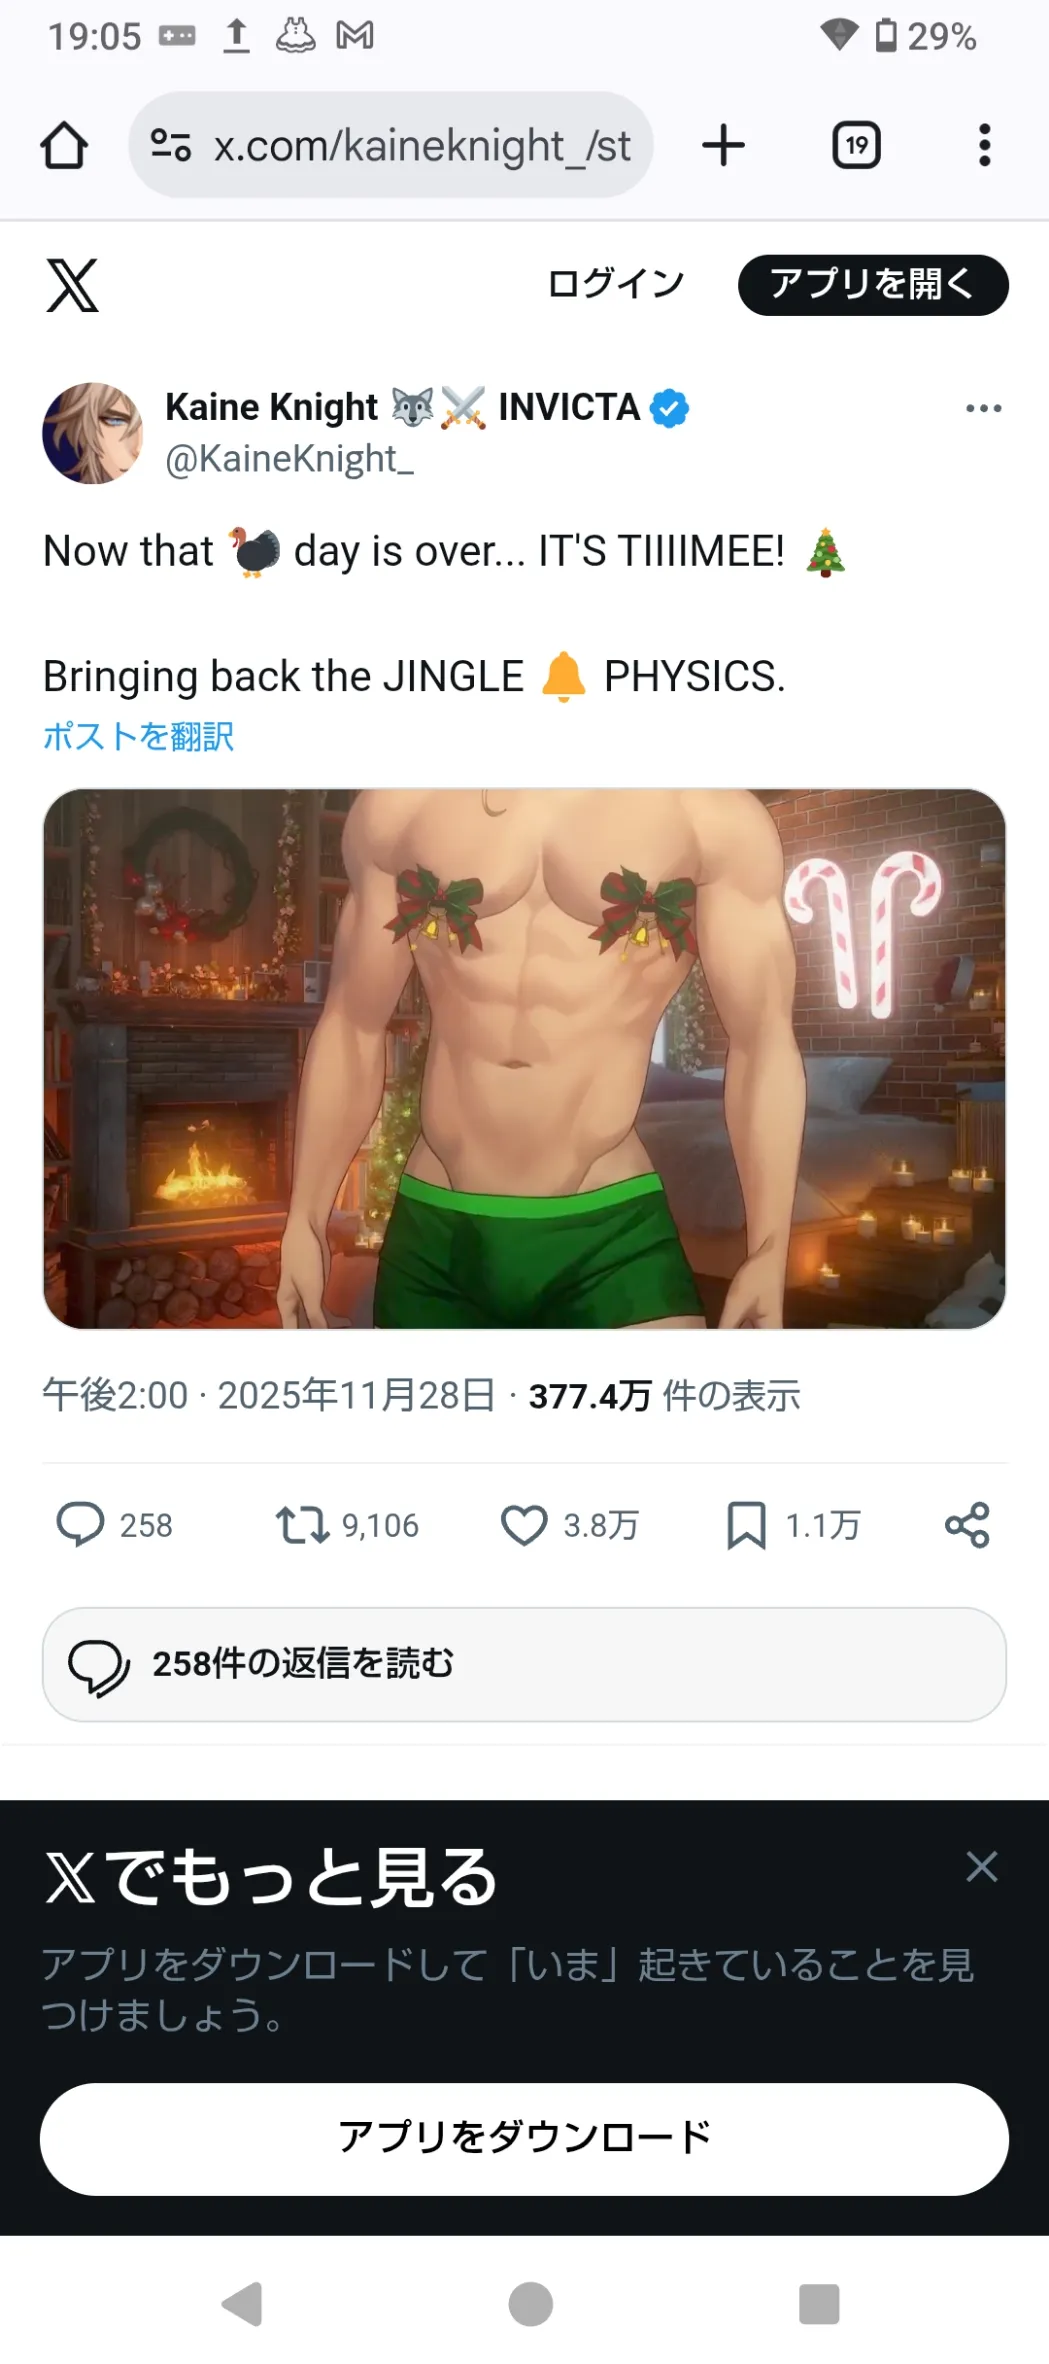Tap the アプリを開く button
Screen dimensions: 1049x2364
pyautogui.click(x=873, y=285)
